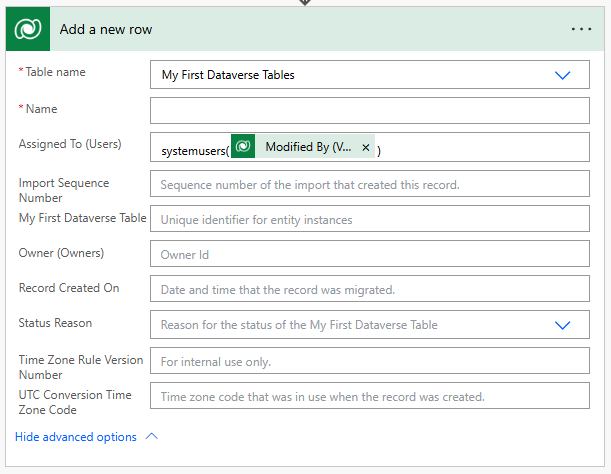Screen dimensions: 611x474
Task: Open the ellipsis menu for Add a new row
Action: click(581, 29)
